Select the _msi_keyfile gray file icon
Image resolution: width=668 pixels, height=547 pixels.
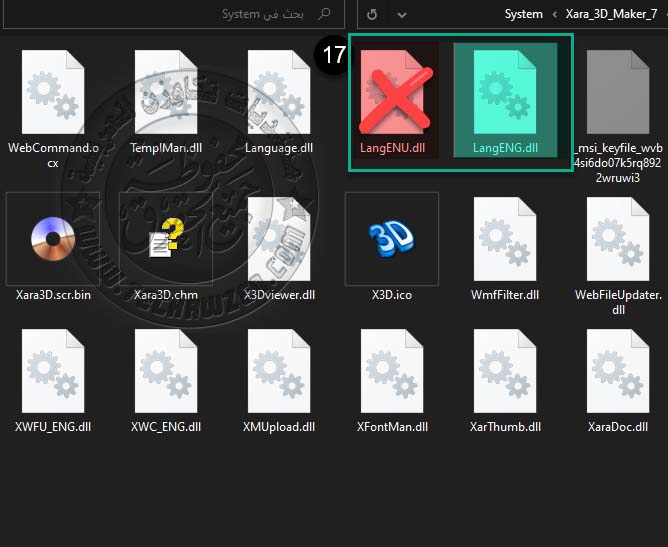[618, 92]
